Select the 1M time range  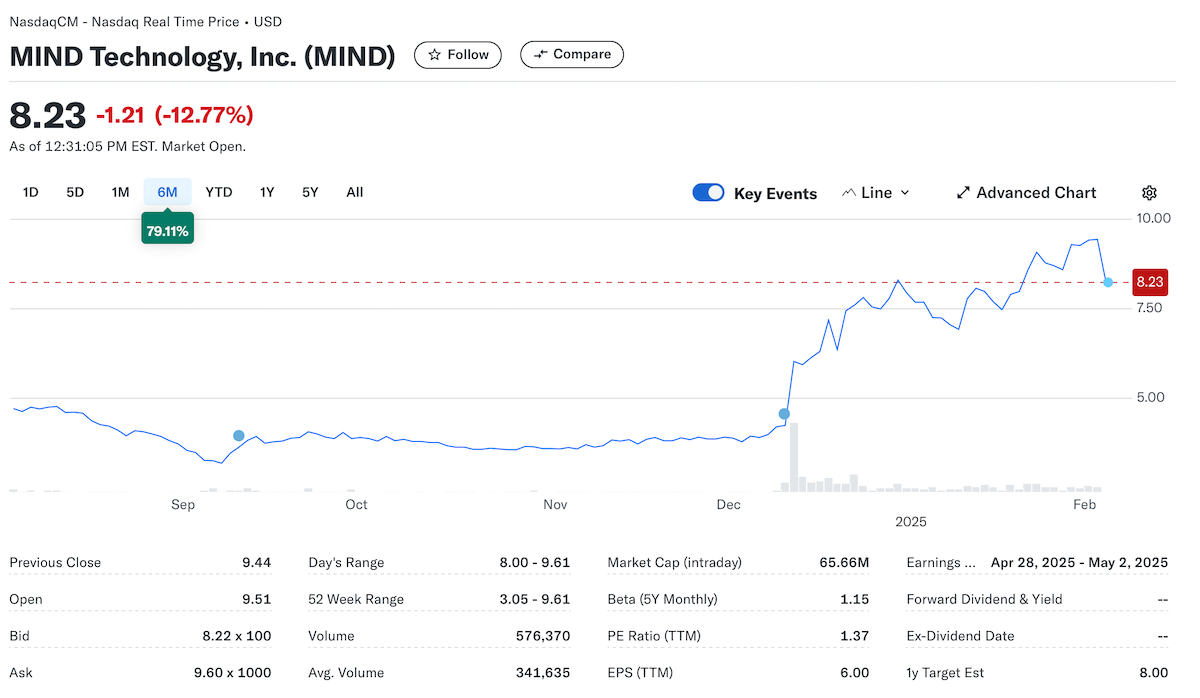(x=120, y=192)
